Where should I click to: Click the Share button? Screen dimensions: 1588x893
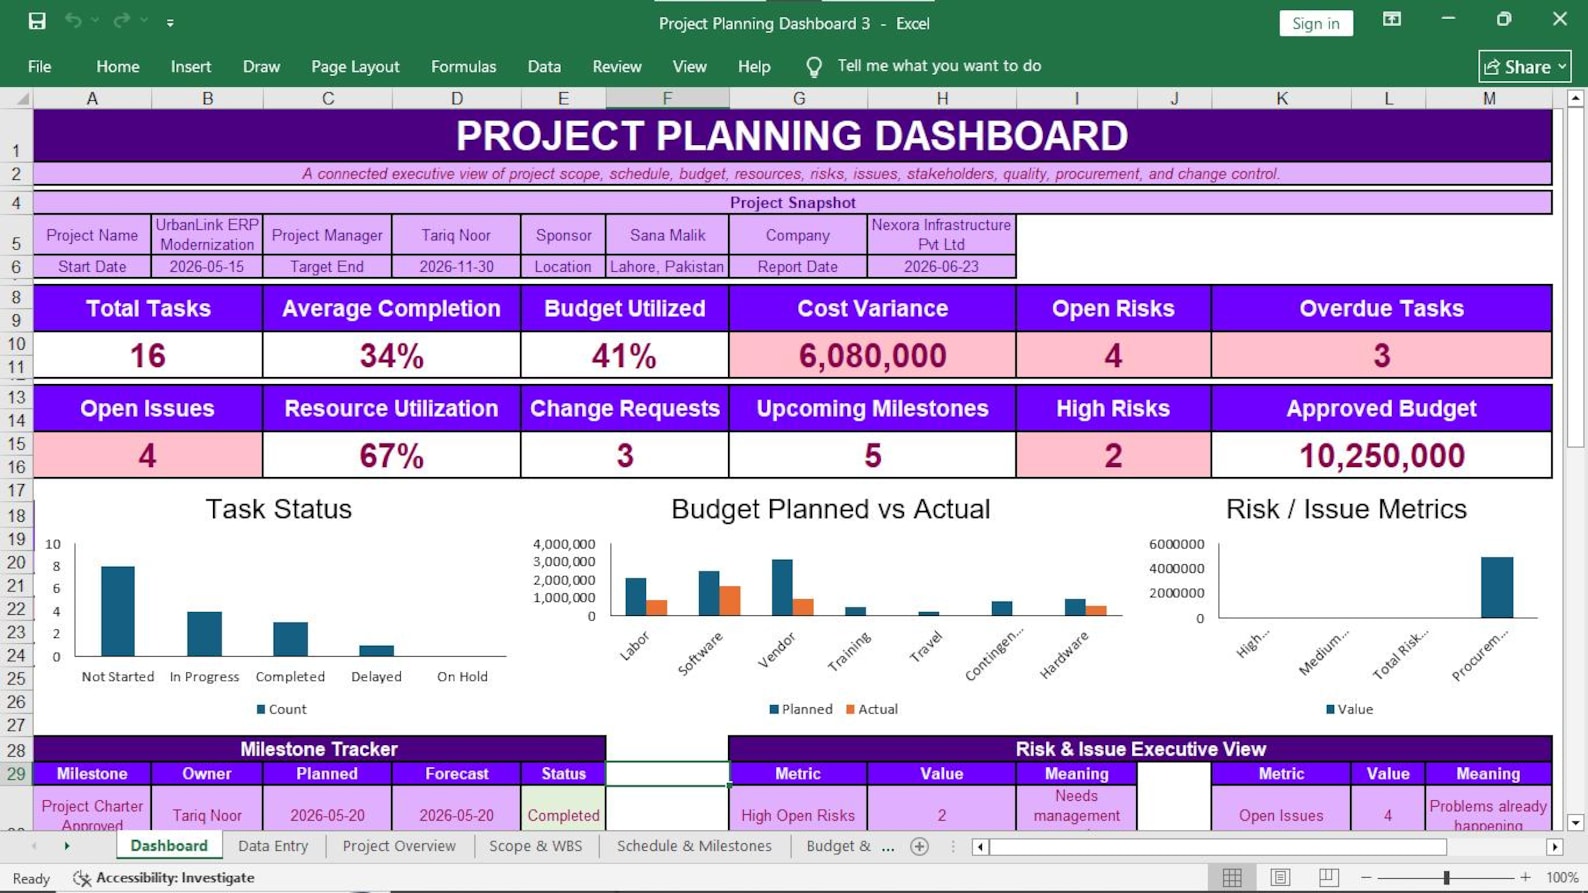[1524, 67]
